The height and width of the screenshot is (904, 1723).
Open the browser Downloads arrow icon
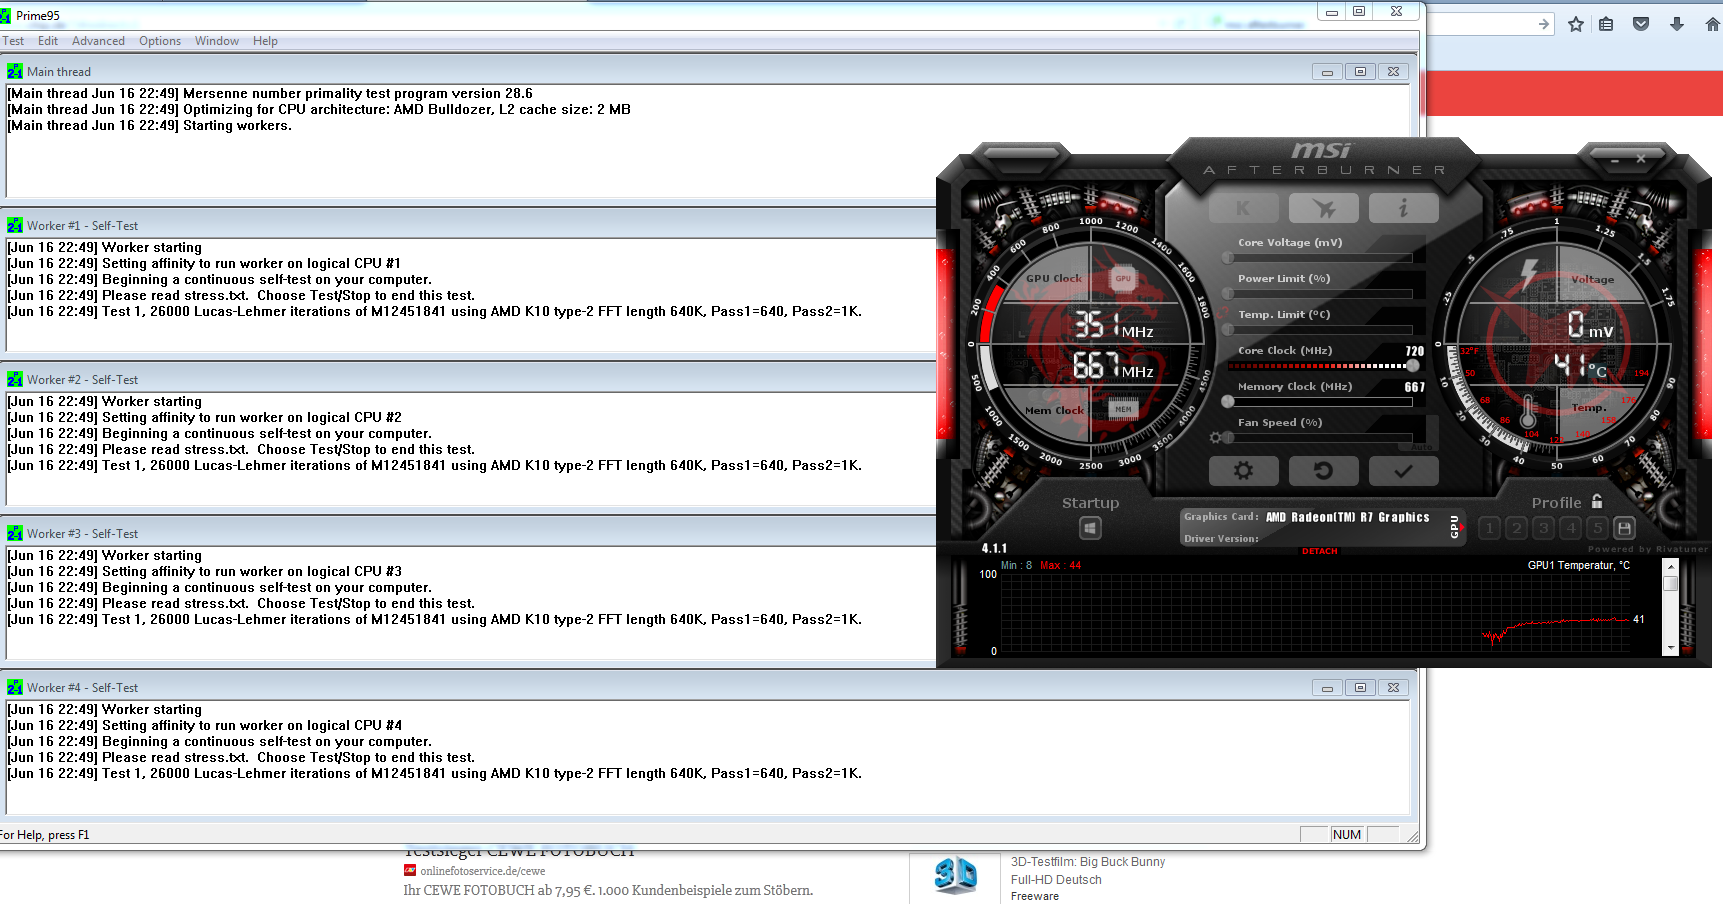tap(1677, 24)
